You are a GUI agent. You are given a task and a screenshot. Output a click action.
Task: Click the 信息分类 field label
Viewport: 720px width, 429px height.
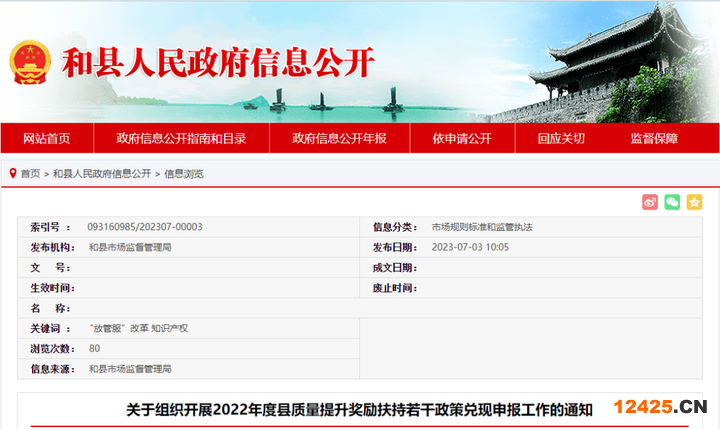coord(394,227)
